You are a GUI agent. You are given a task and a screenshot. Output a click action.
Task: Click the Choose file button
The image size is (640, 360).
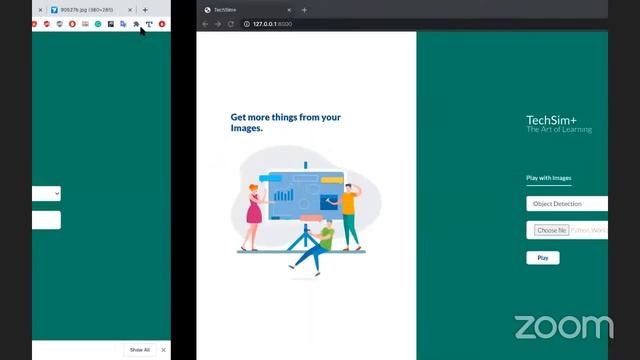click(551, 230)
